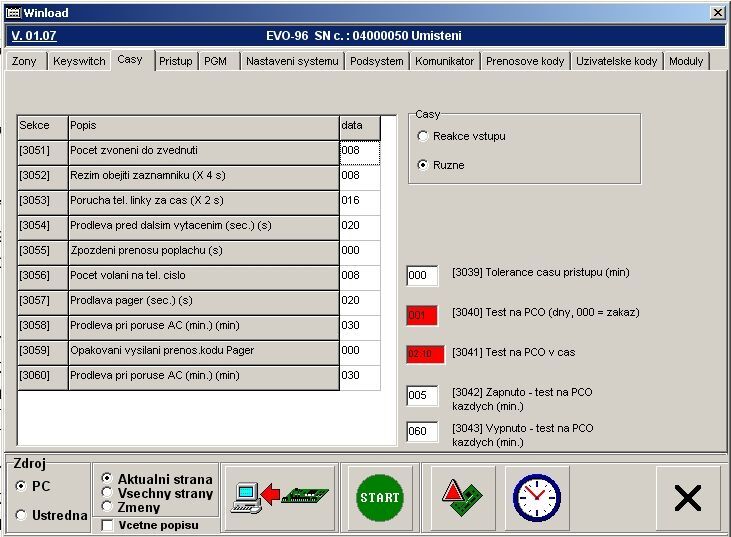Viewport: 731px width, 537px height.
Task: Go to the Komunikator tab
Action: click(x=444, y=61)
